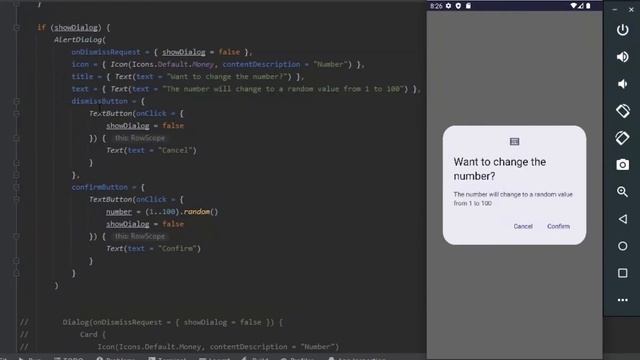Rotate the emulator left with the rotate icon
Viewport: 640px width, 360px height.
click(x=622, y=111)
